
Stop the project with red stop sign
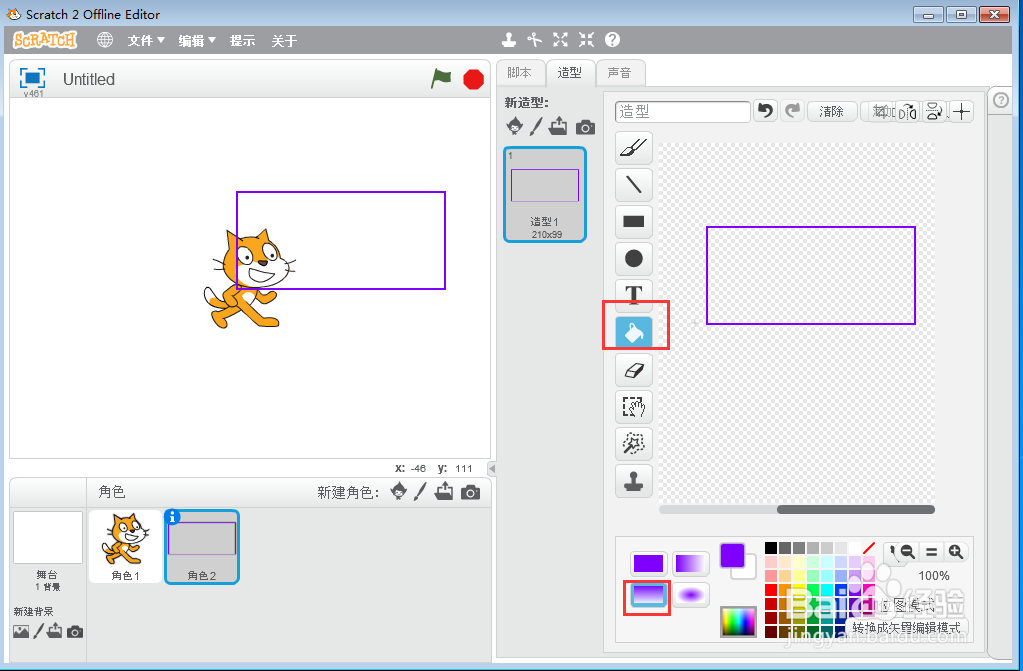tap(474, 80)
